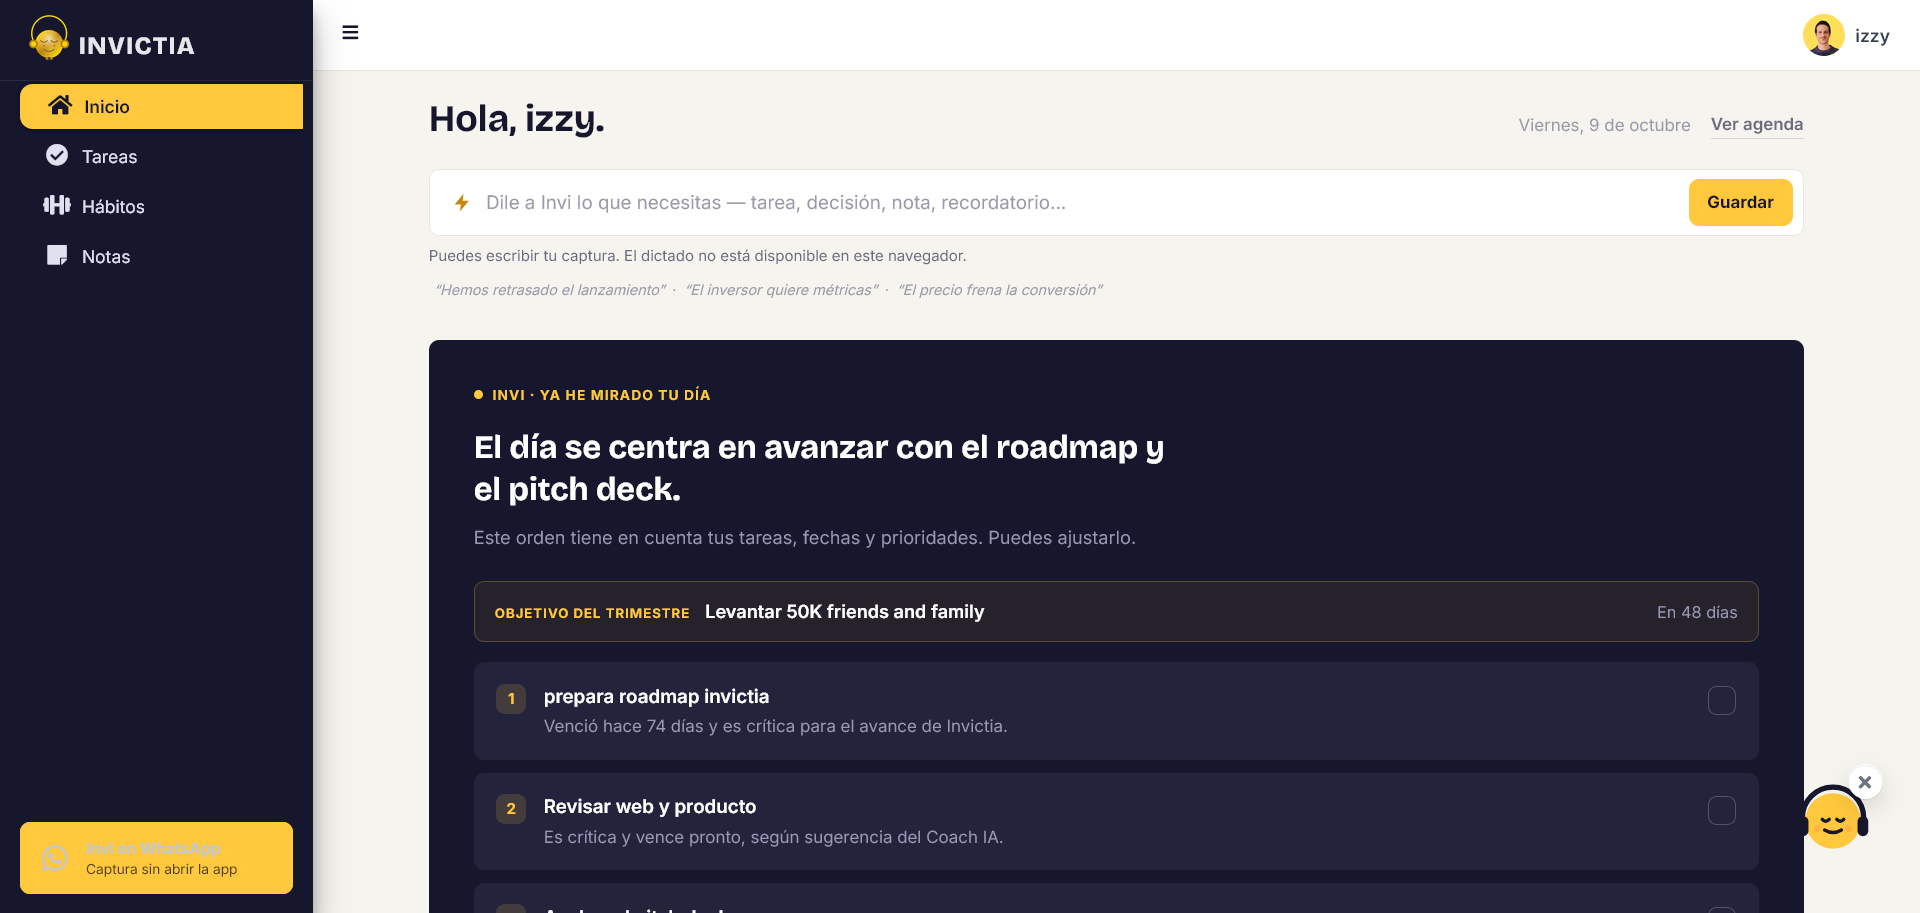Click the home icon beside Inicio
The width and height of the screenshot is (1920, 913).
click(60, 106)
